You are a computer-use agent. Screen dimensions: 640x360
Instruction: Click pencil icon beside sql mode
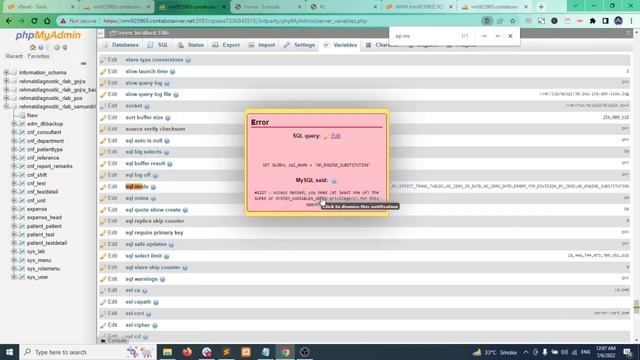coord(103,187)
